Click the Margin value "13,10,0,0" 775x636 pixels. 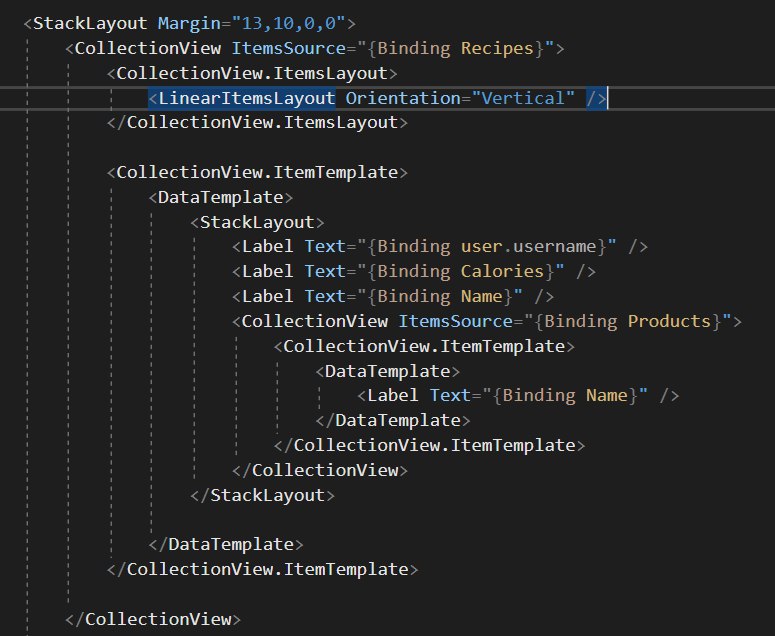pos(289,23)
